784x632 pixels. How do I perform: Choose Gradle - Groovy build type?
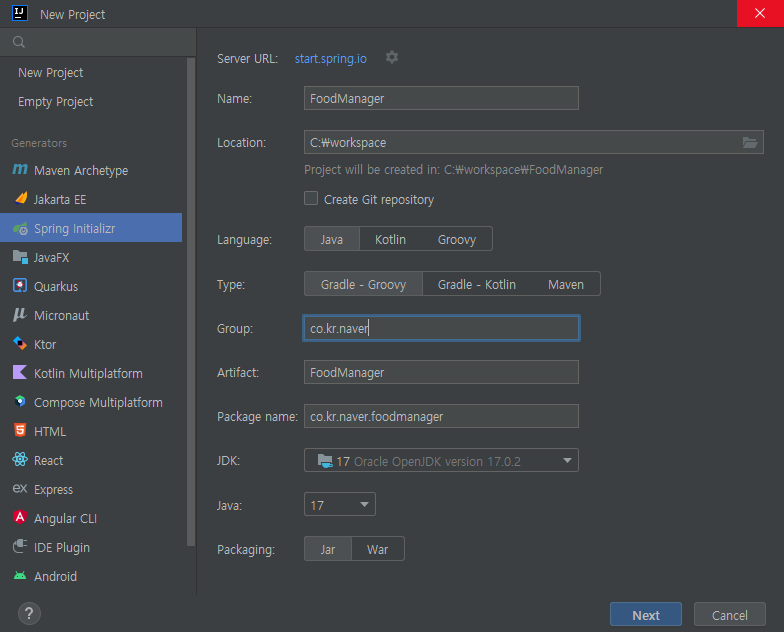[364, 284]
